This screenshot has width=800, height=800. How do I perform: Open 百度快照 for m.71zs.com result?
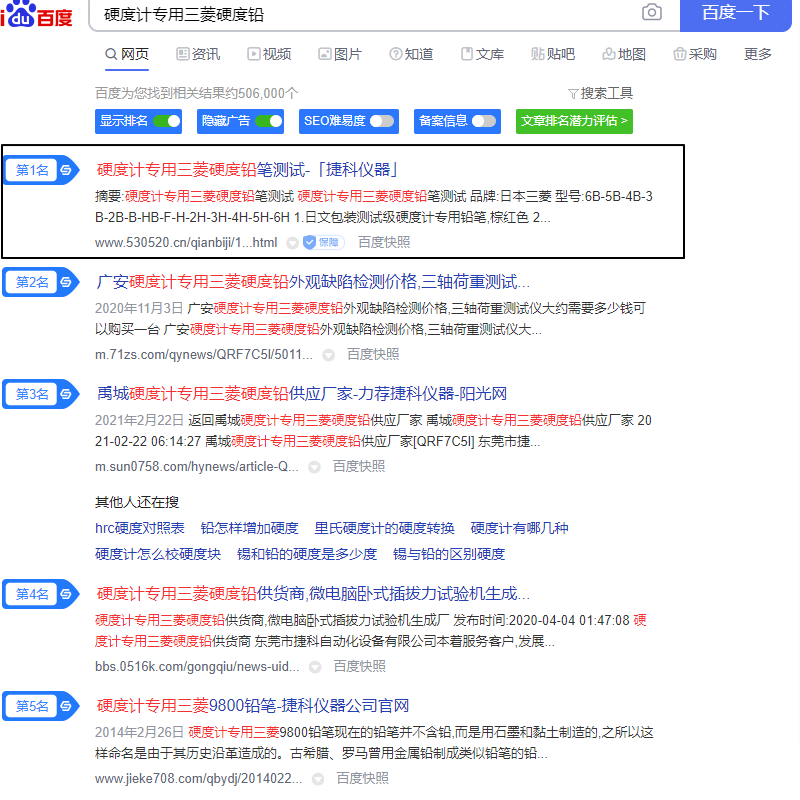(x=373, y=355)
